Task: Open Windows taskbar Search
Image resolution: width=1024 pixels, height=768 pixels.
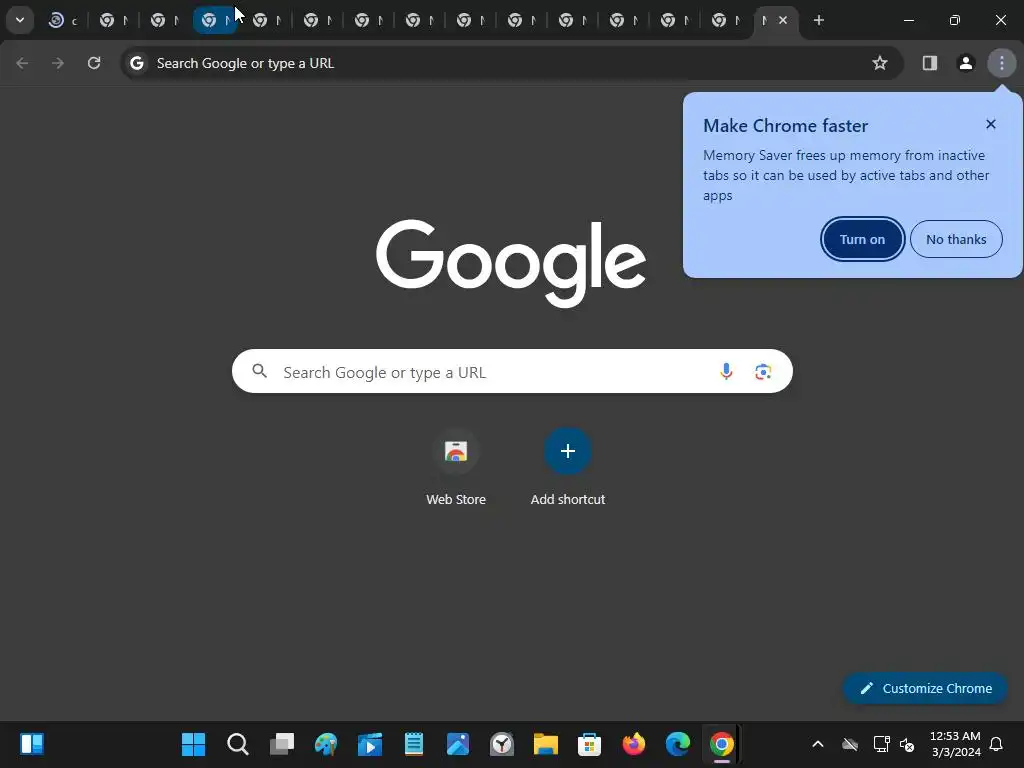Action: pos(238,744)
